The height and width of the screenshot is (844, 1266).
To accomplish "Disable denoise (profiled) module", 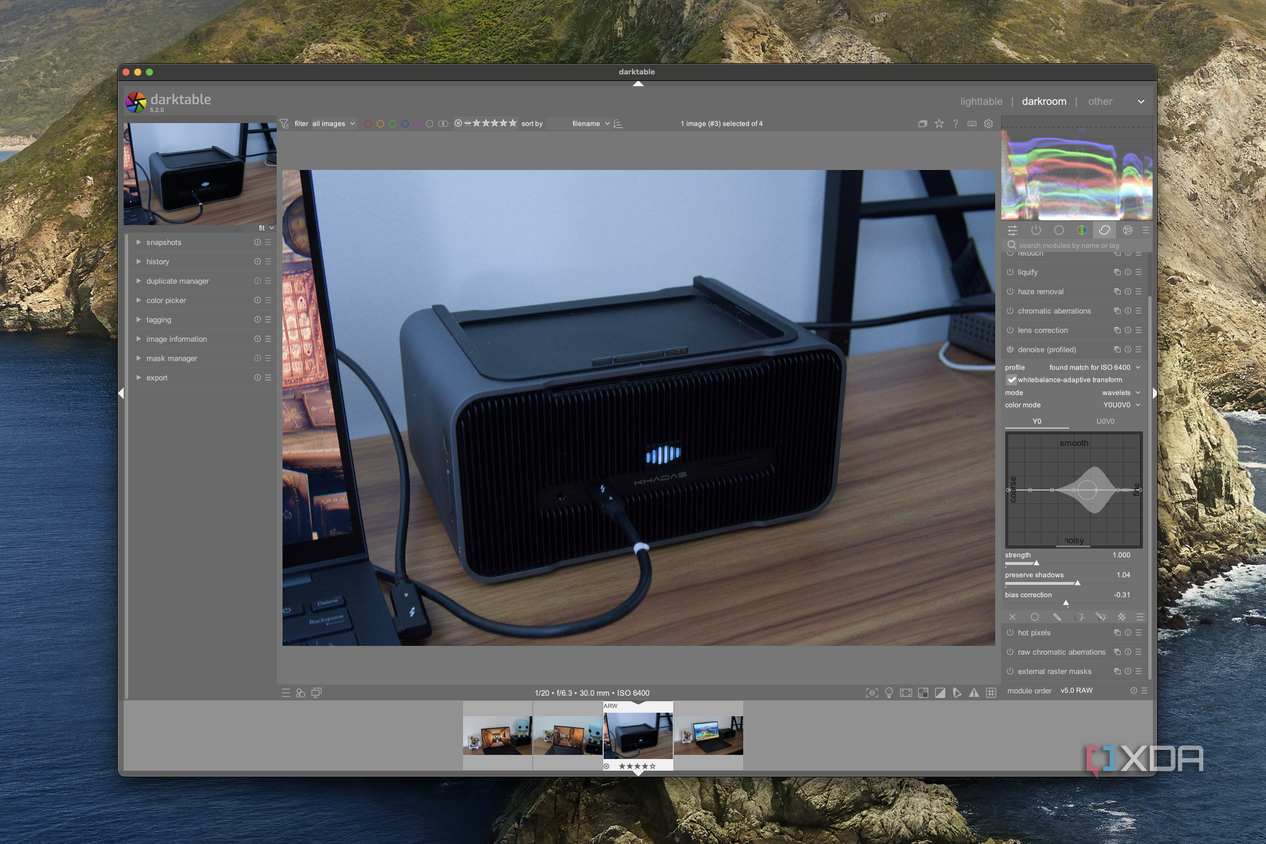I will tap(1010, 350).
